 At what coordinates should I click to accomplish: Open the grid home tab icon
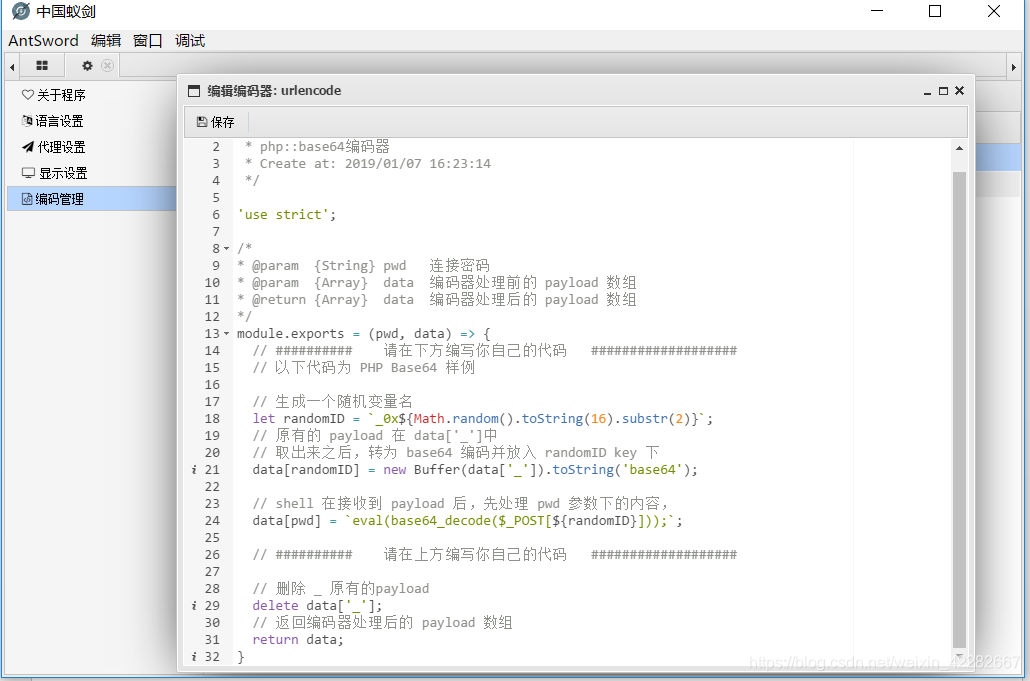click(42, 66)
